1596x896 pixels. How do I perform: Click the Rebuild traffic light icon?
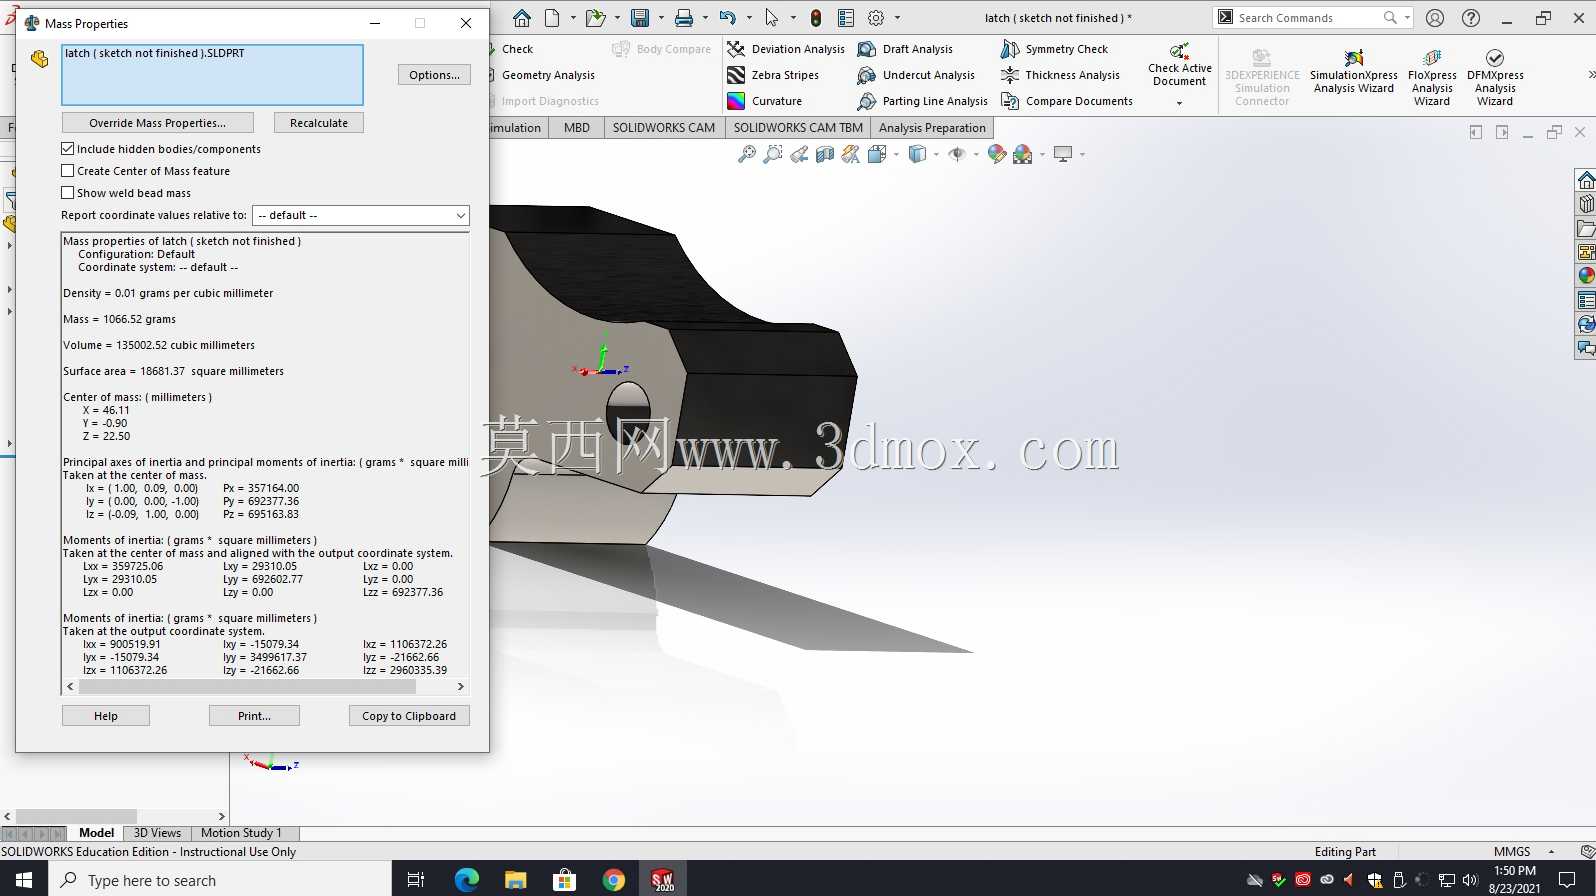coord(816,18)
